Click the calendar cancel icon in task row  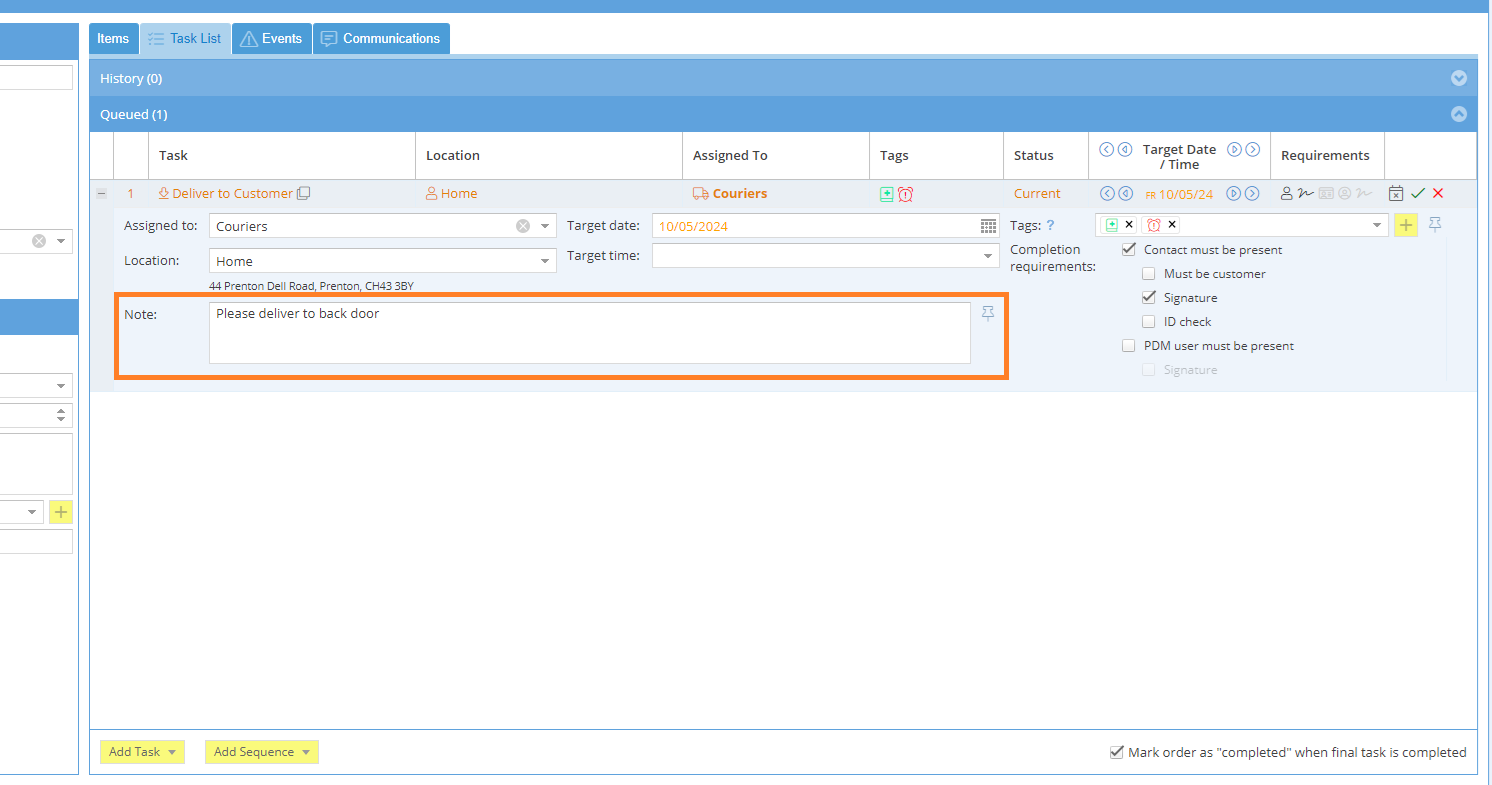(x=1396, y=194)
